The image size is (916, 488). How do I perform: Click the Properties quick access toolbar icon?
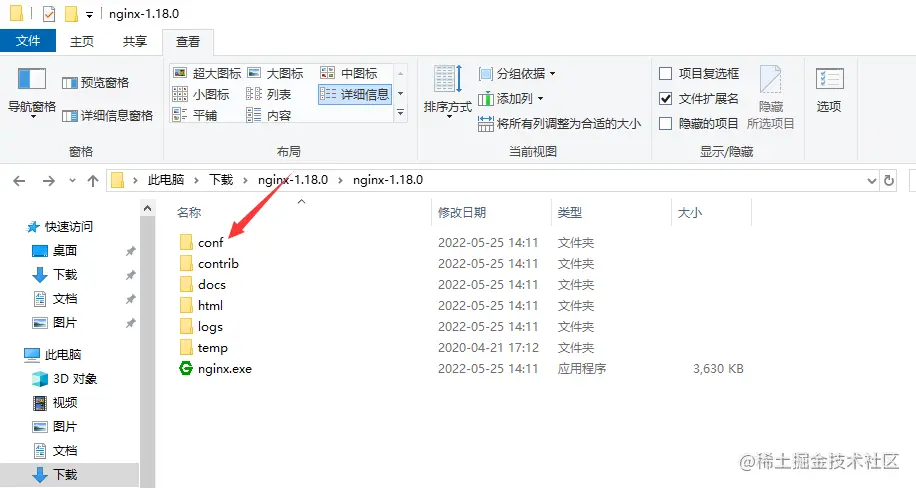(x=49, y=13)
